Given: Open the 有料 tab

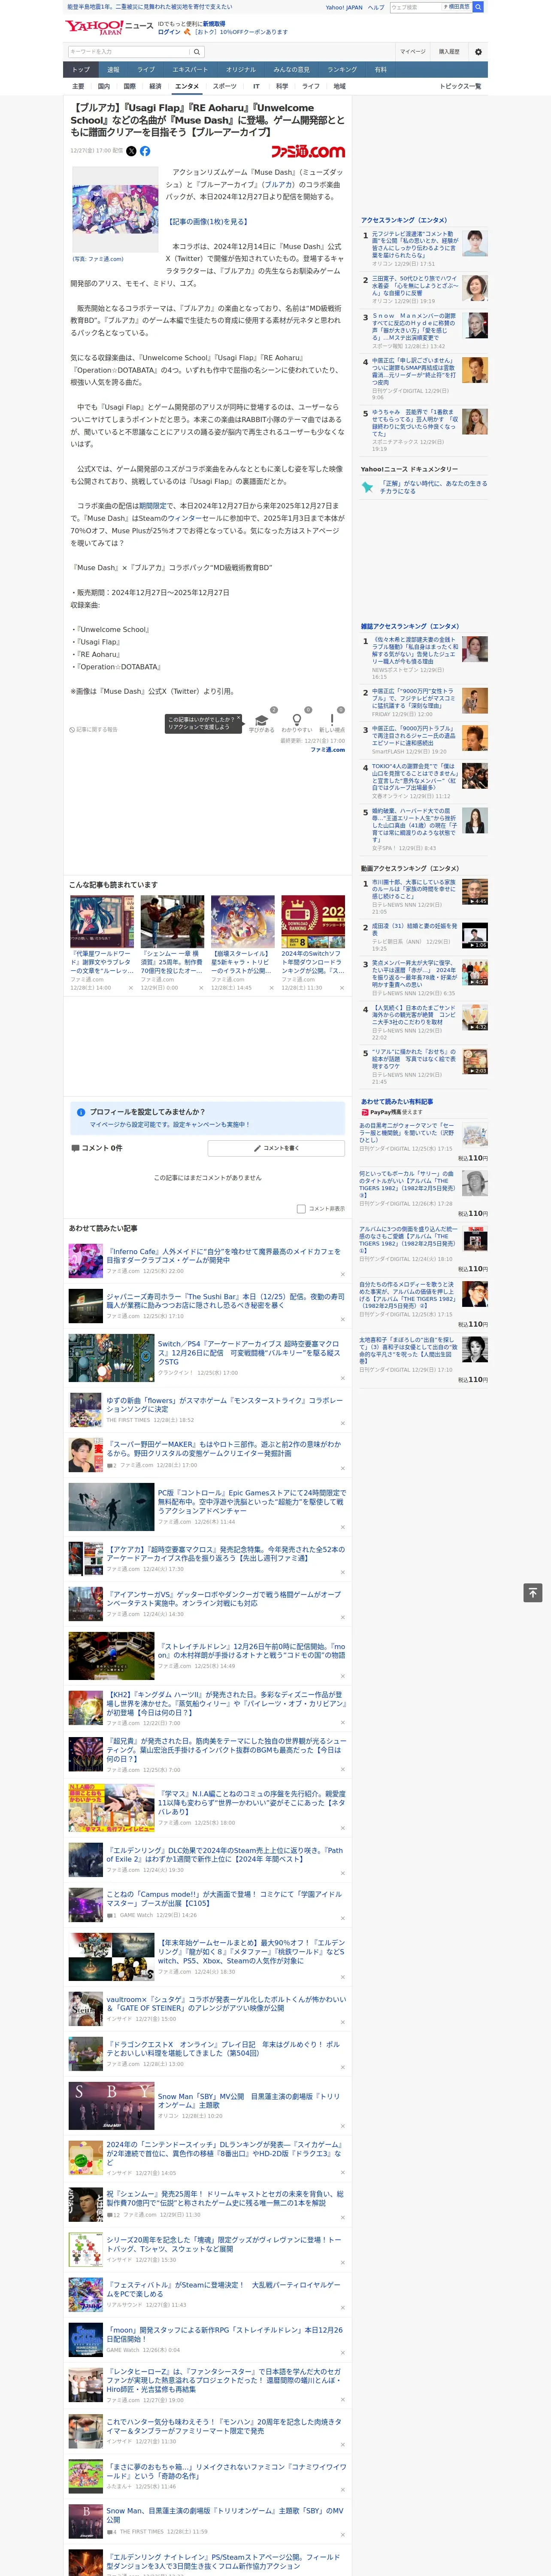Looking at the screenshot, I should [x=381, y=70].
